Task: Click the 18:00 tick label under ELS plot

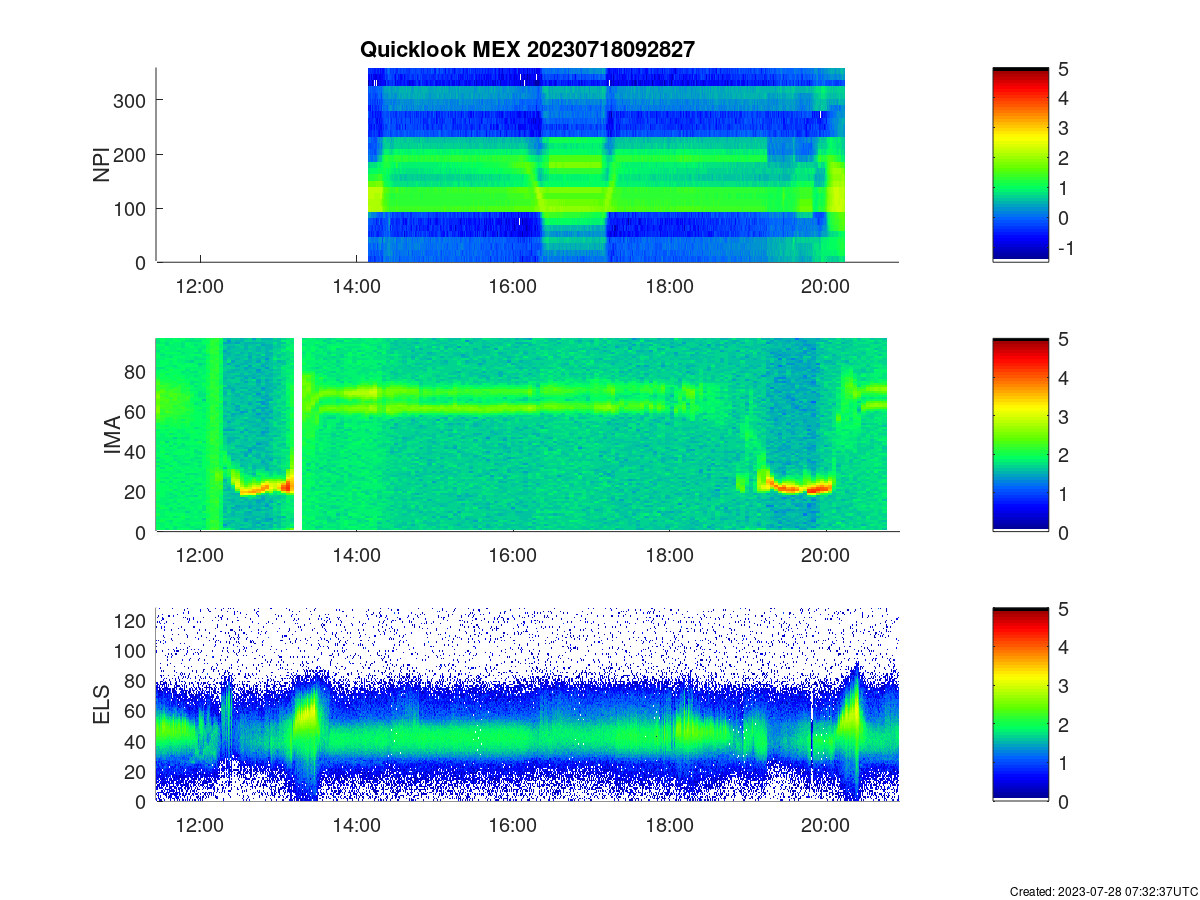Action: [x=669, y=825]
